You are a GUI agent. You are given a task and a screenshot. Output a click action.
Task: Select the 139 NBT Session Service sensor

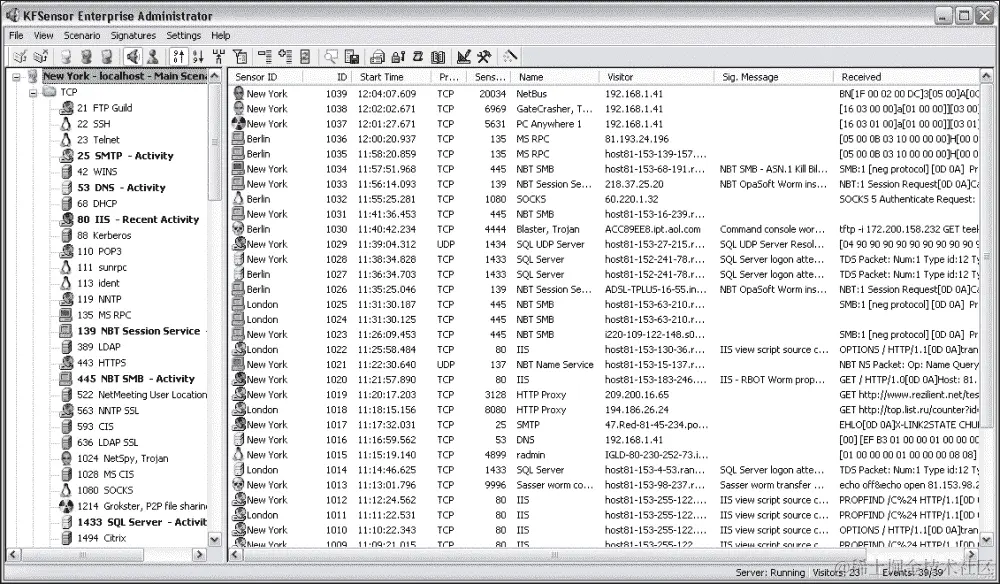pos(138,331)
